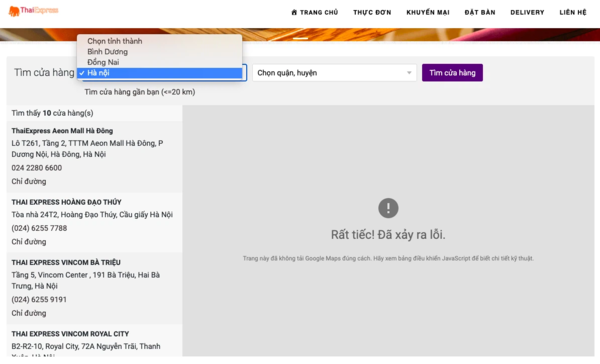Open THỰC ĐƠN menu
Screen dimensions: 600x364
[372, 13]
